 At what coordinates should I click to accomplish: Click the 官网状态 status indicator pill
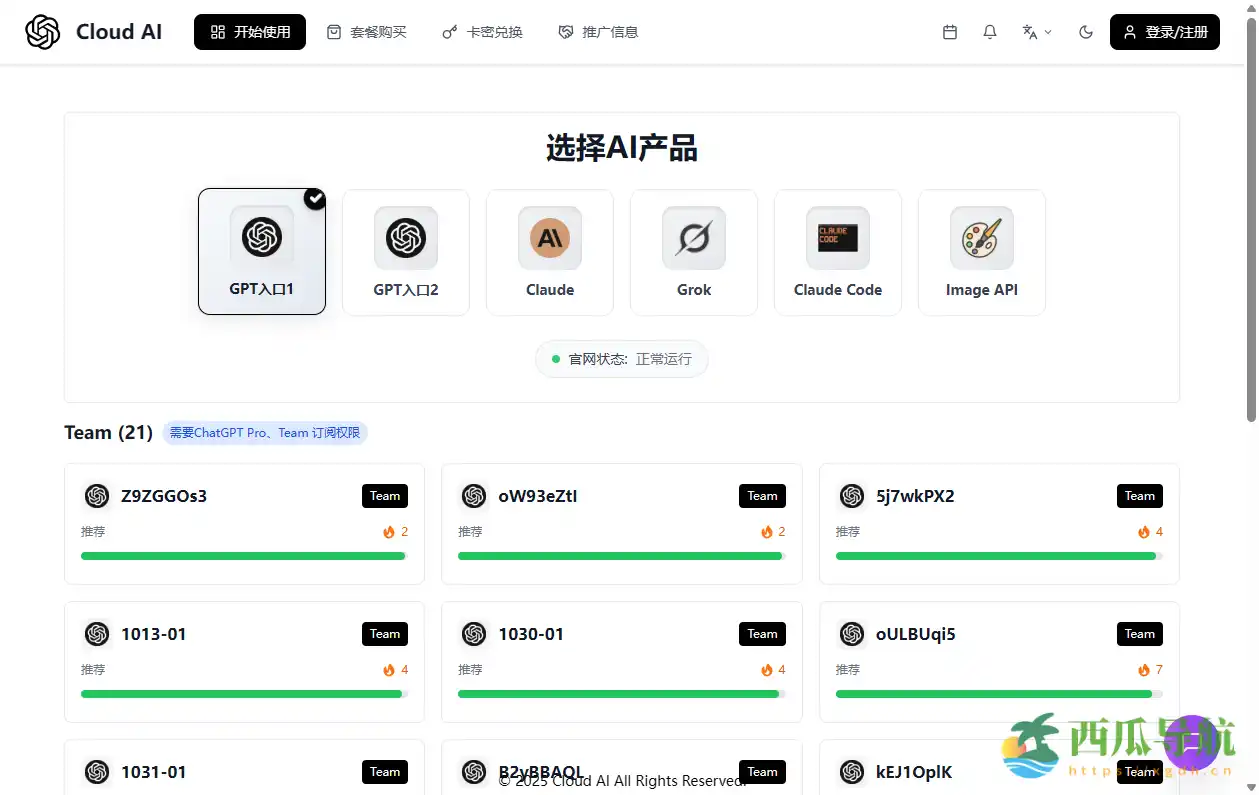click(621, 358)
